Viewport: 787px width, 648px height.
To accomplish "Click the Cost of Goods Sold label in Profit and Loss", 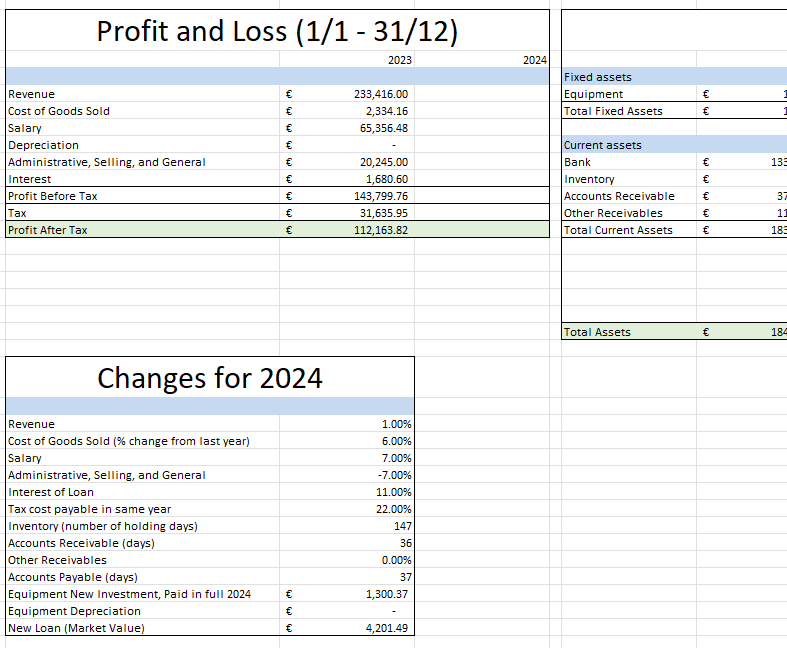I will pyautogui.click(x=59, y=111).
